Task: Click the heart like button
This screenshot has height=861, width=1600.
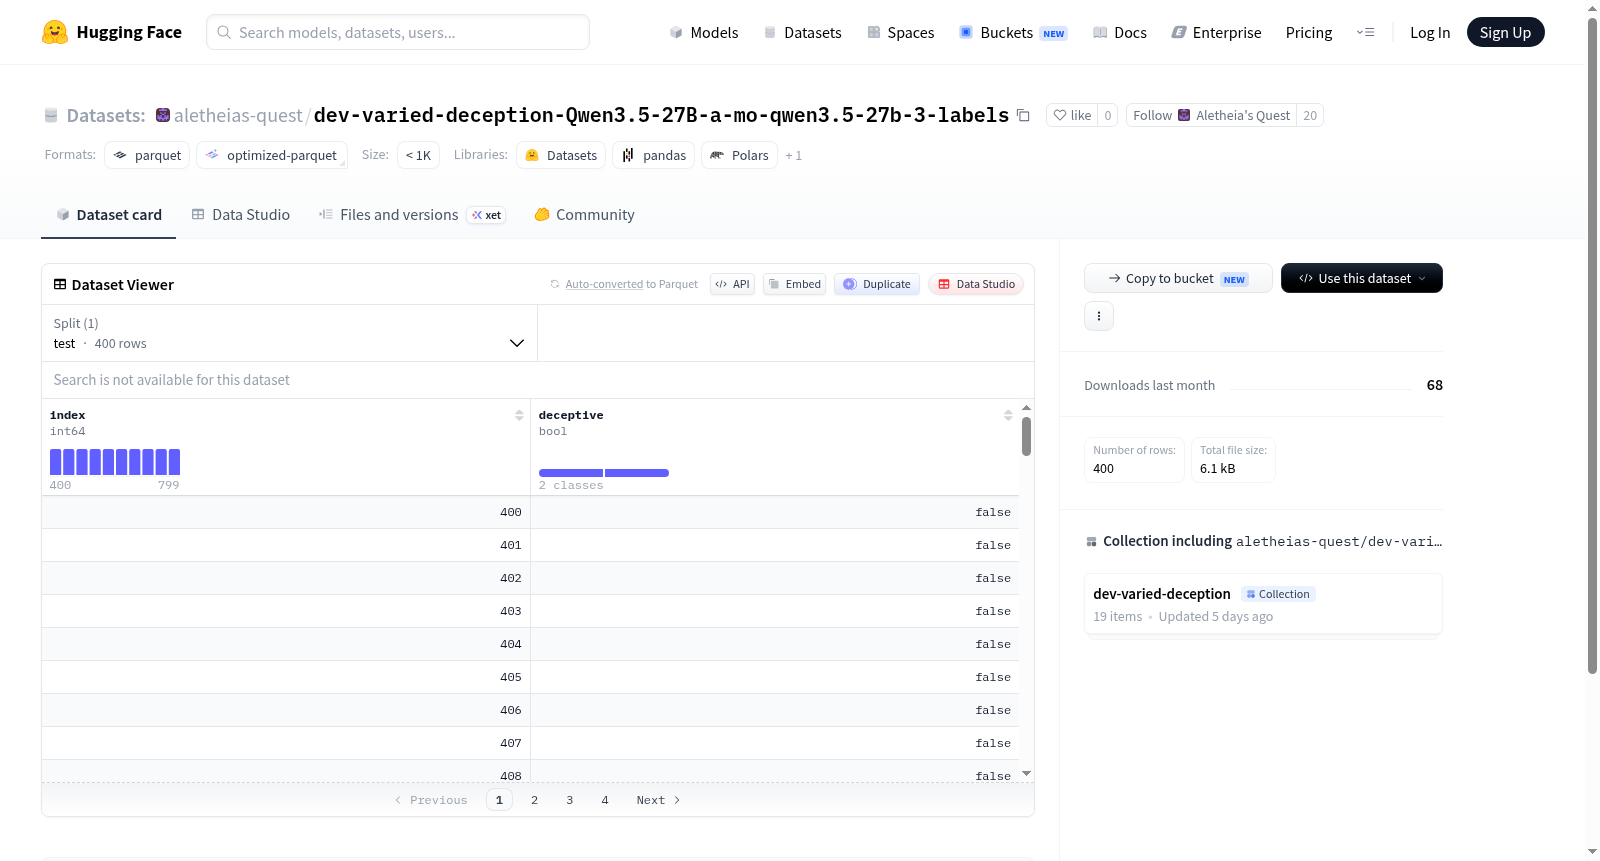Action: point(1072,115)
